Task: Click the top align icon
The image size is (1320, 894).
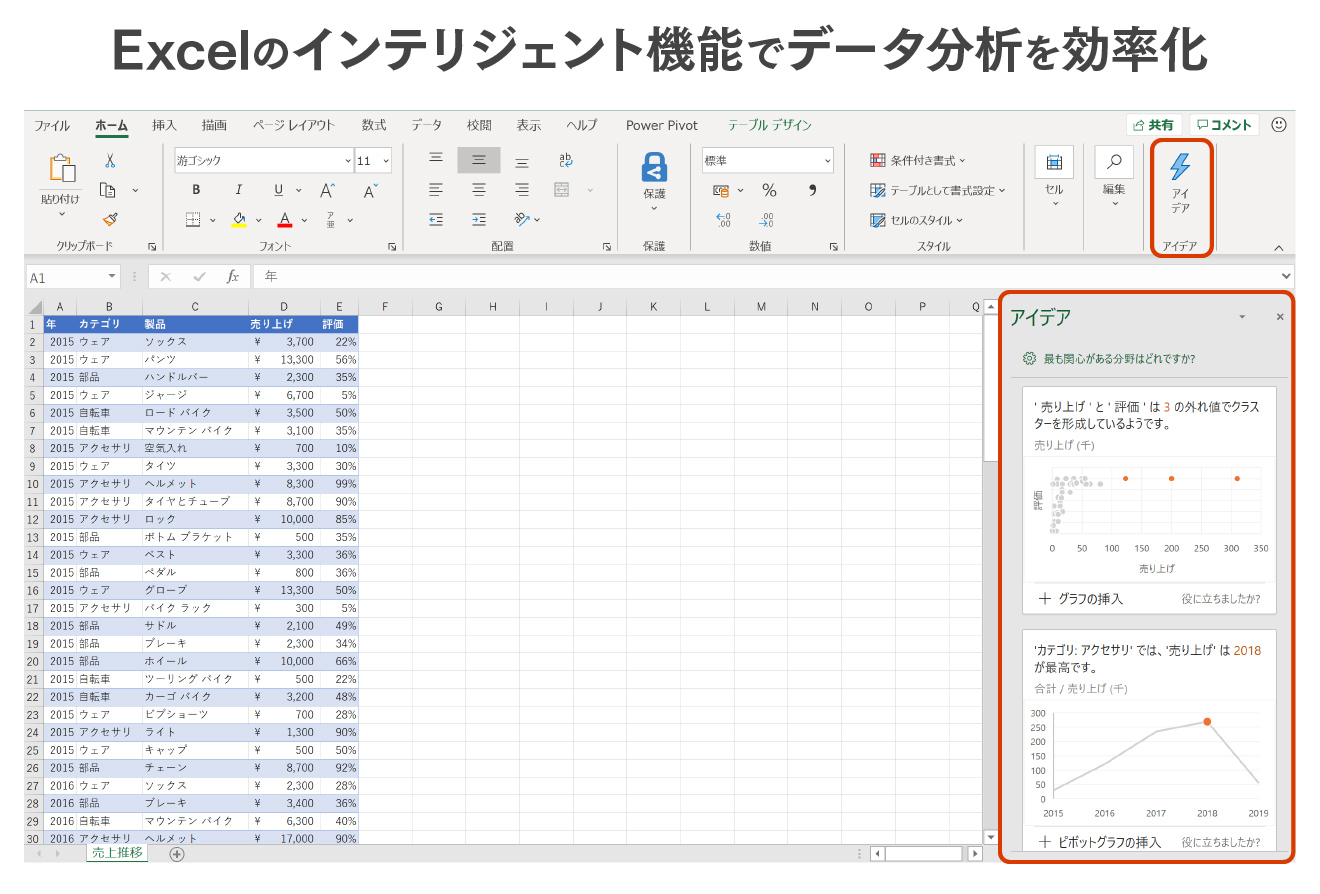Action: click(x=435, y=160)
